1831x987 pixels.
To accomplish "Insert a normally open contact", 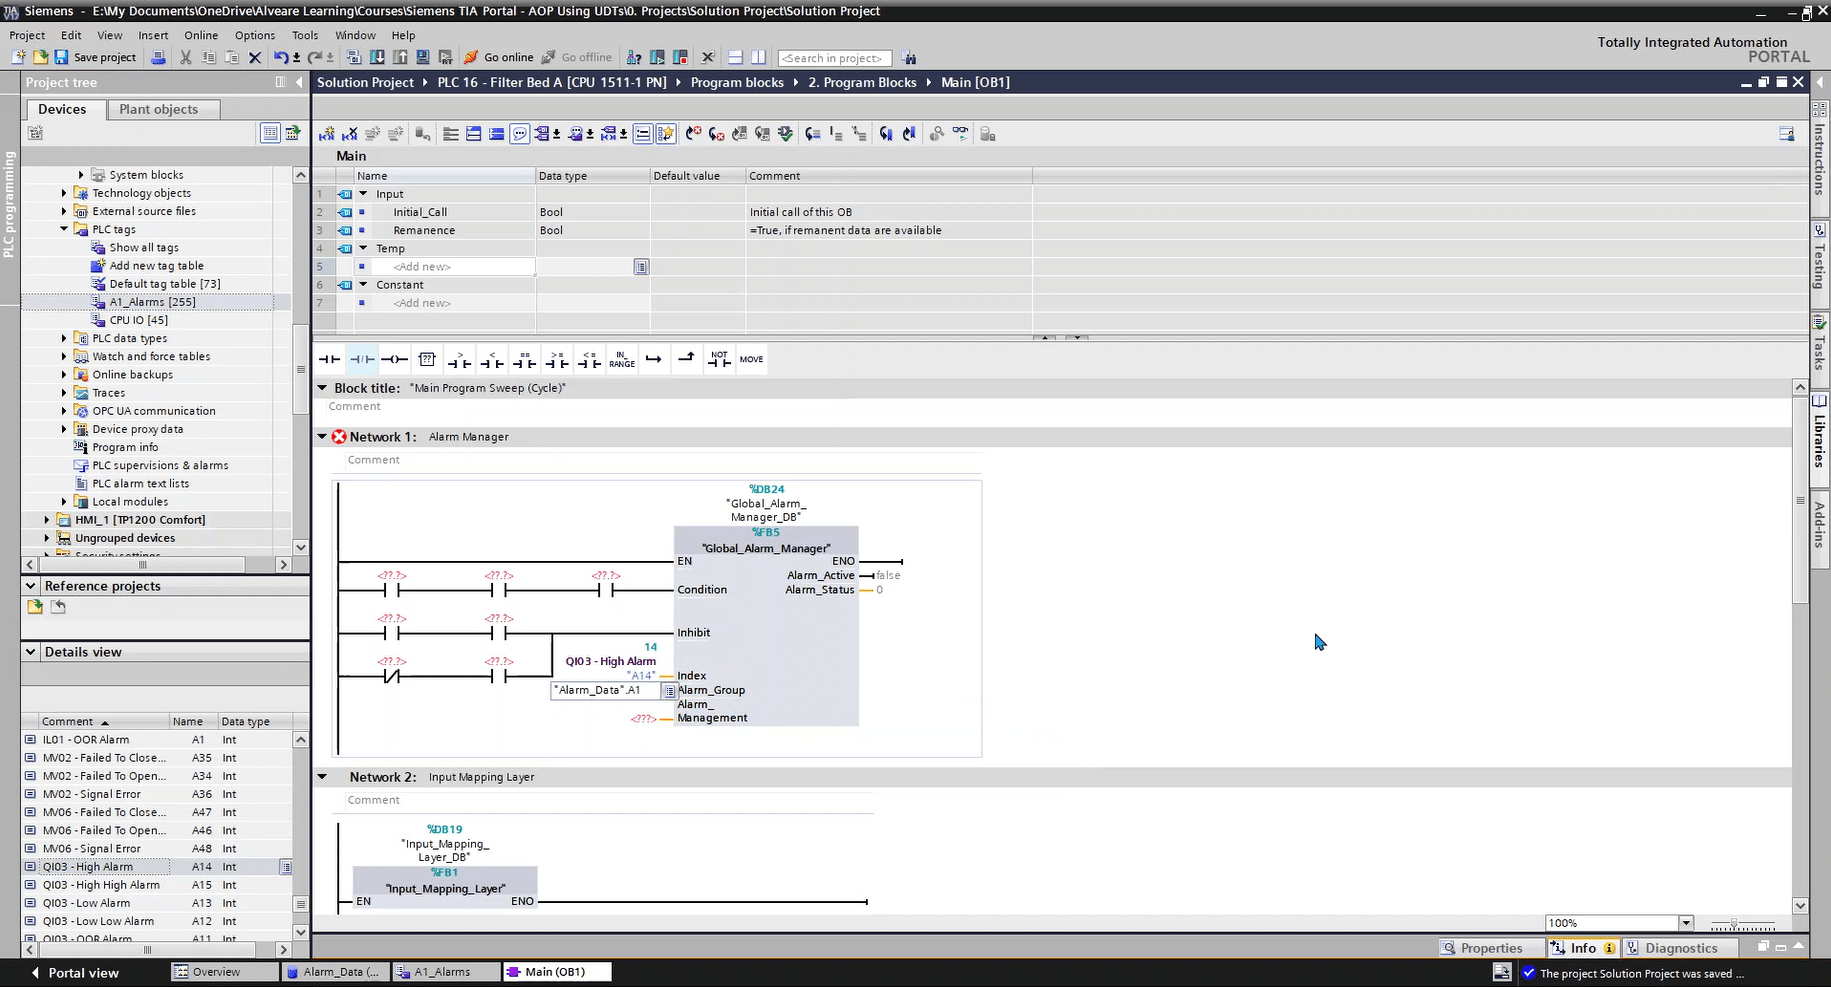I will [x=329, y=359].
